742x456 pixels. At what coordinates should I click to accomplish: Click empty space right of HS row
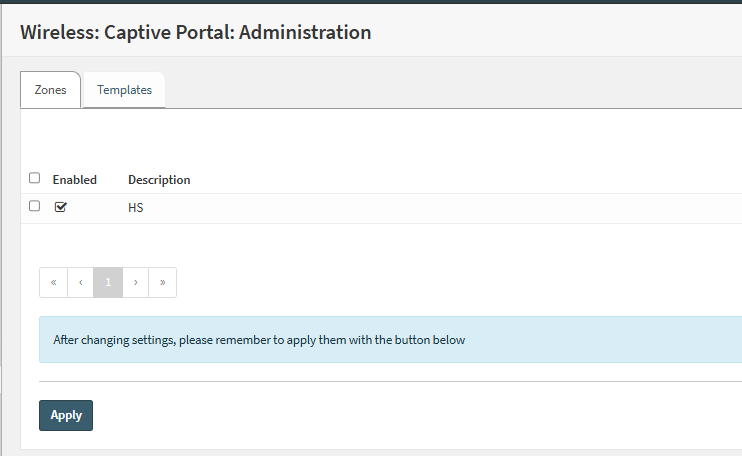[450, 208]
